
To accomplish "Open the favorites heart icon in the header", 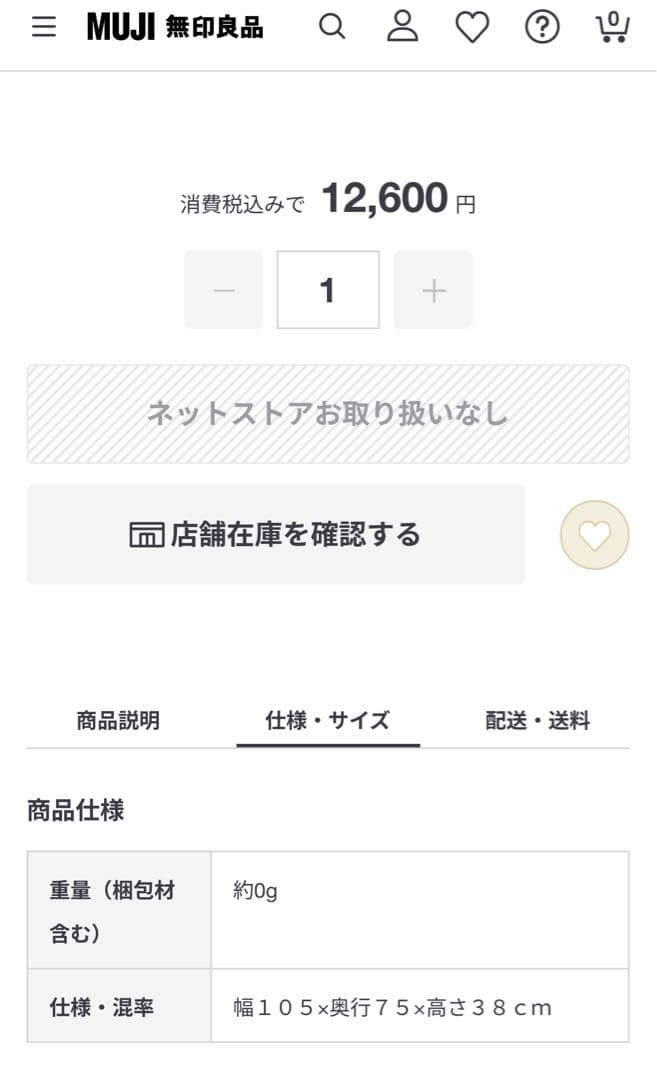I will [x=472, y=27].
